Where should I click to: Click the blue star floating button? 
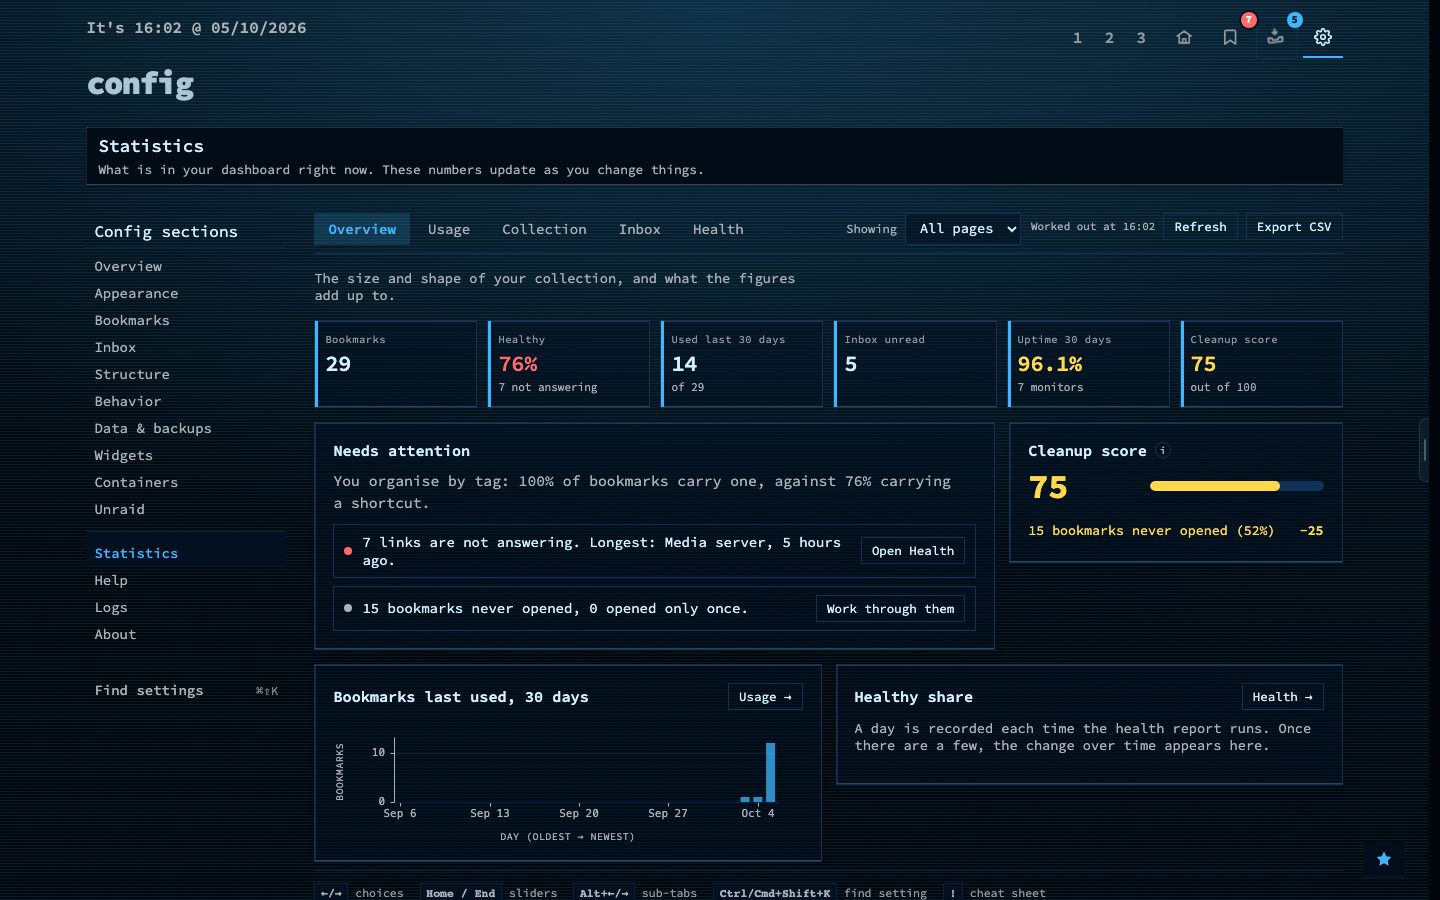(1384, 859)
